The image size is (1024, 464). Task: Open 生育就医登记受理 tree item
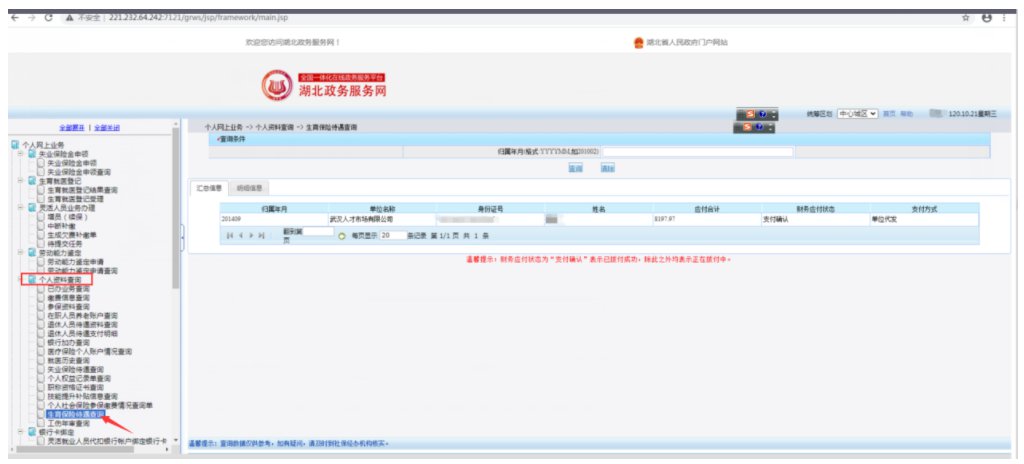[x=74, y=199]
